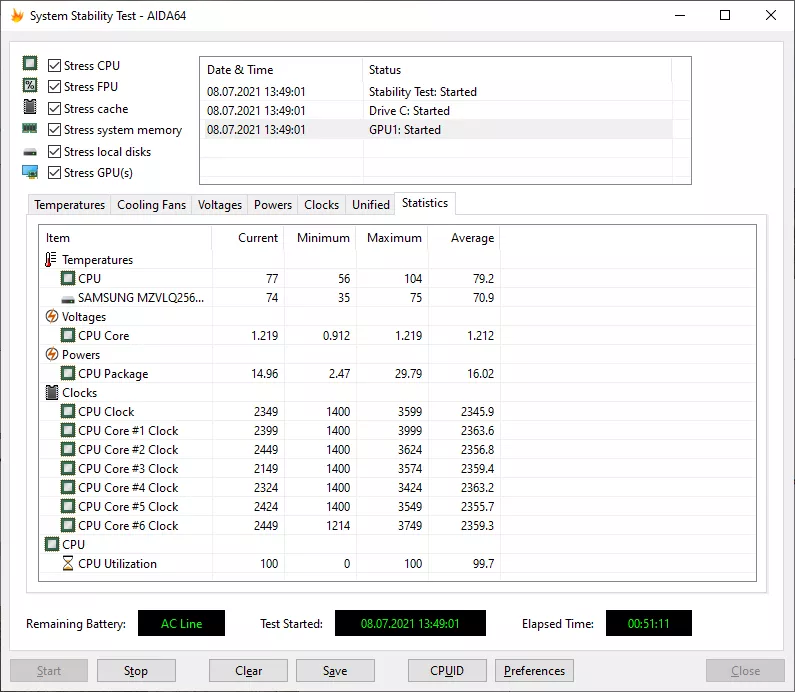Disable the Stress system memory checkbox

(x=54, y=130)
